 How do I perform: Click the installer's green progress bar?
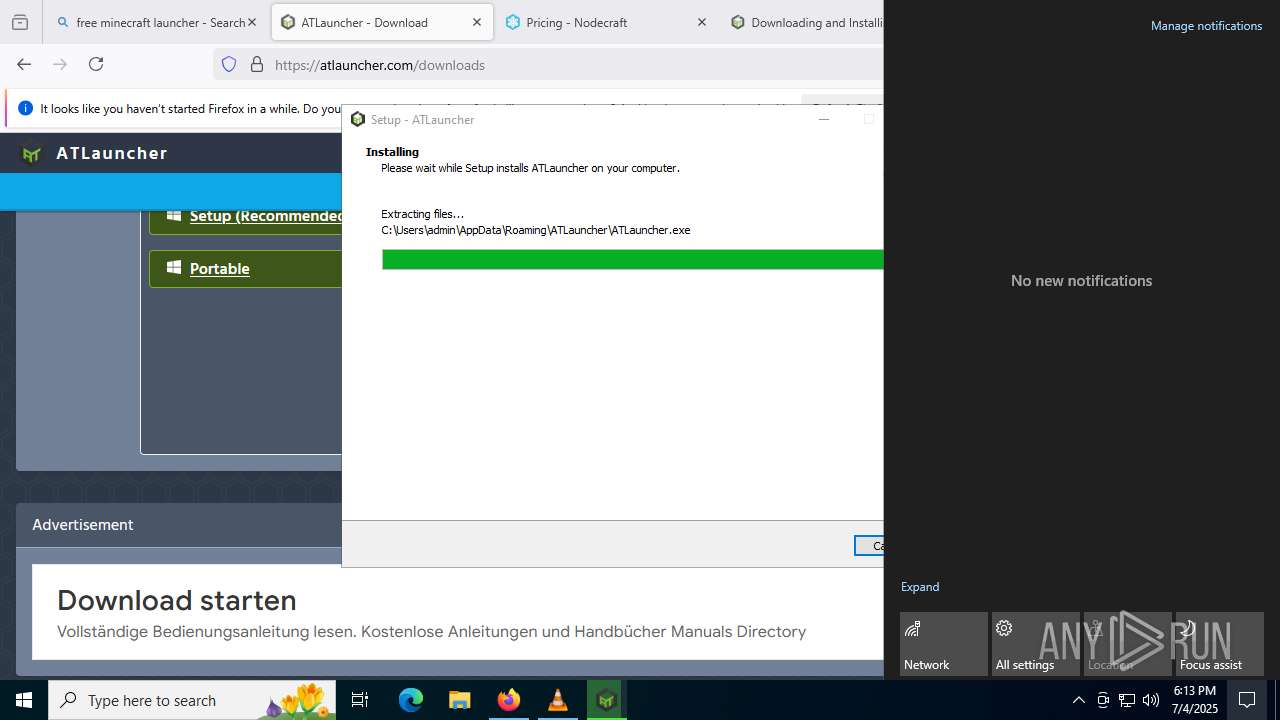pyautogui.click(x=632, y=260)
